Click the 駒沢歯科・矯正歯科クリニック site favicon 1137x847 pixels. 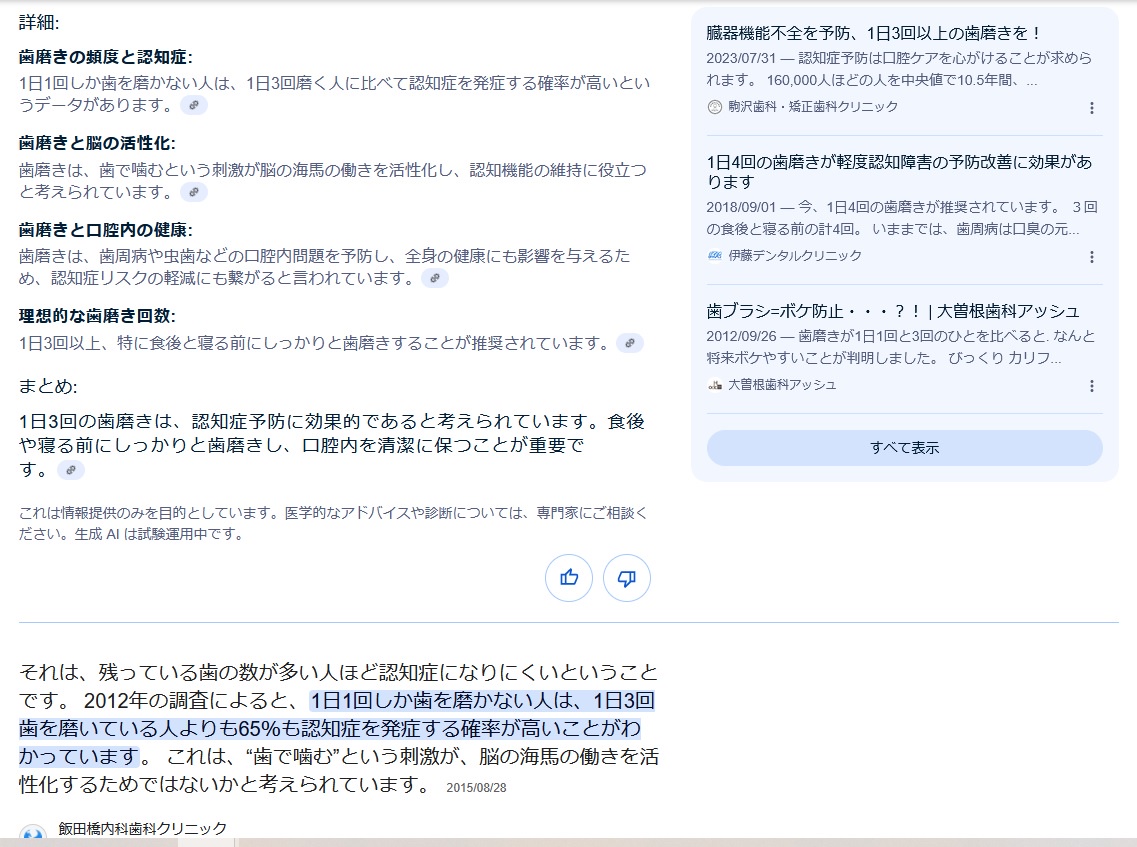coord(714,107)
